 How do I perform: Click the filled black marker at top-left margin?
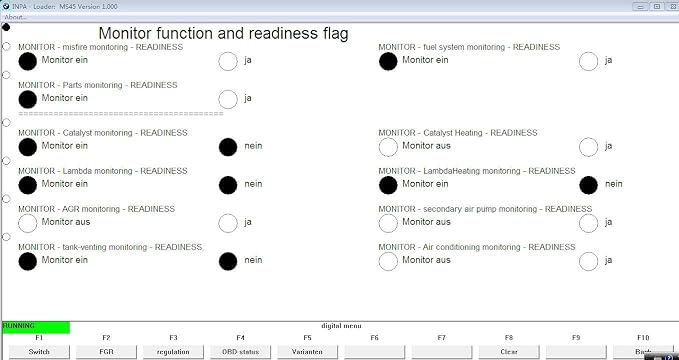[6, 27]
